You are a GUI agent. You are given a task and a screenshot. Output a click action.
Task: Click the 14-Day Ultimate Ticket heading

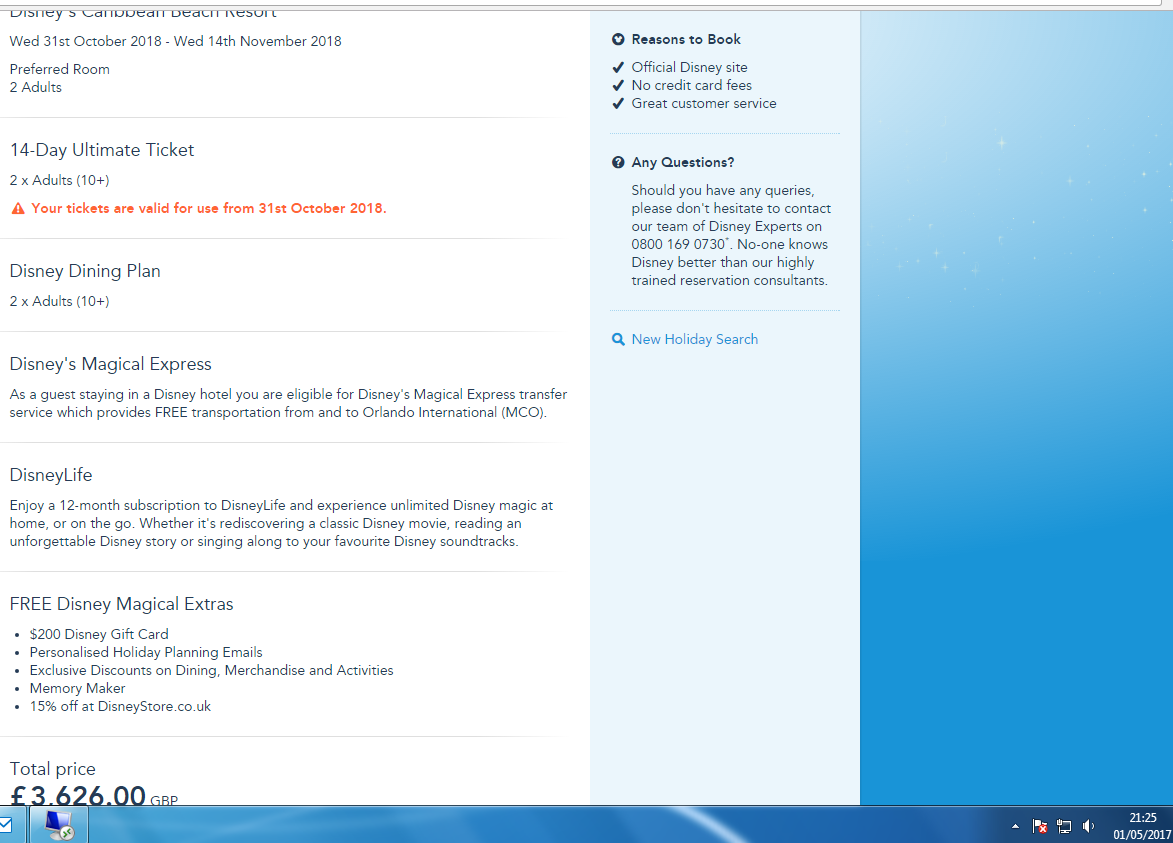[x=102, y=150]
